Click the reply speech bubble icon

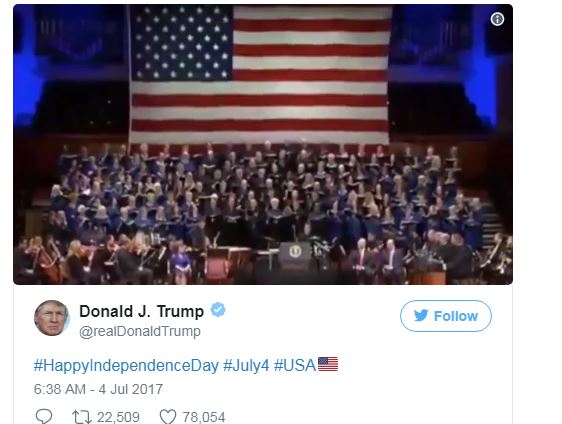44,416
